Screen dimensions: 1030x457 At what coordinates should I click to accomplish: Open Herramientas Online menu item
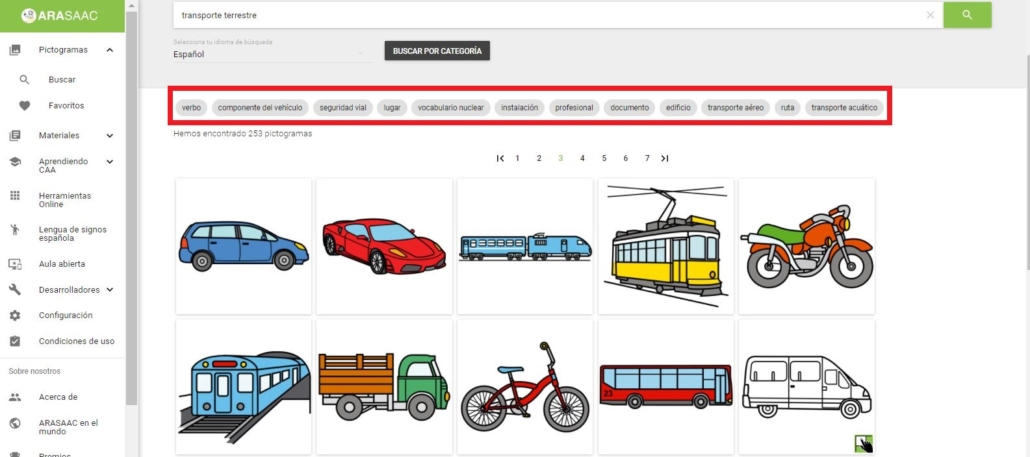(x=64, y=200)
